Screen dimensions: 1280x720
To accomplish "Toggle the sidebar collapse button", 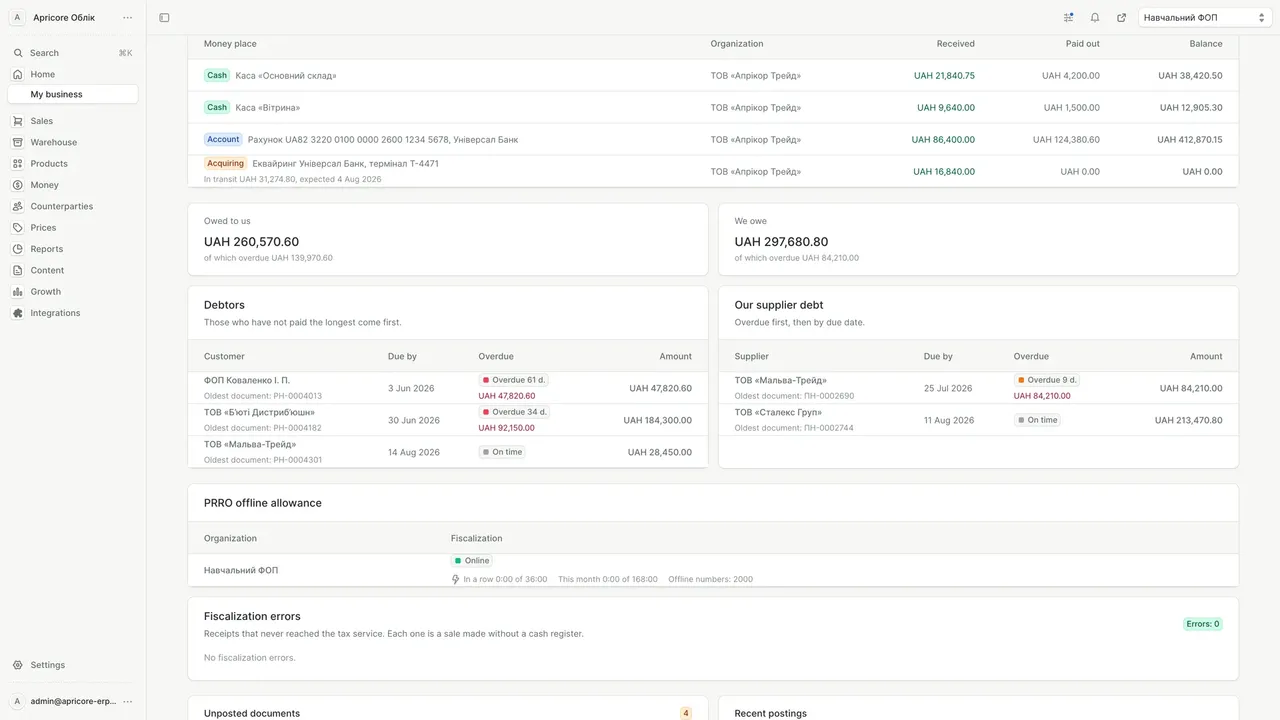I will 164,17.
